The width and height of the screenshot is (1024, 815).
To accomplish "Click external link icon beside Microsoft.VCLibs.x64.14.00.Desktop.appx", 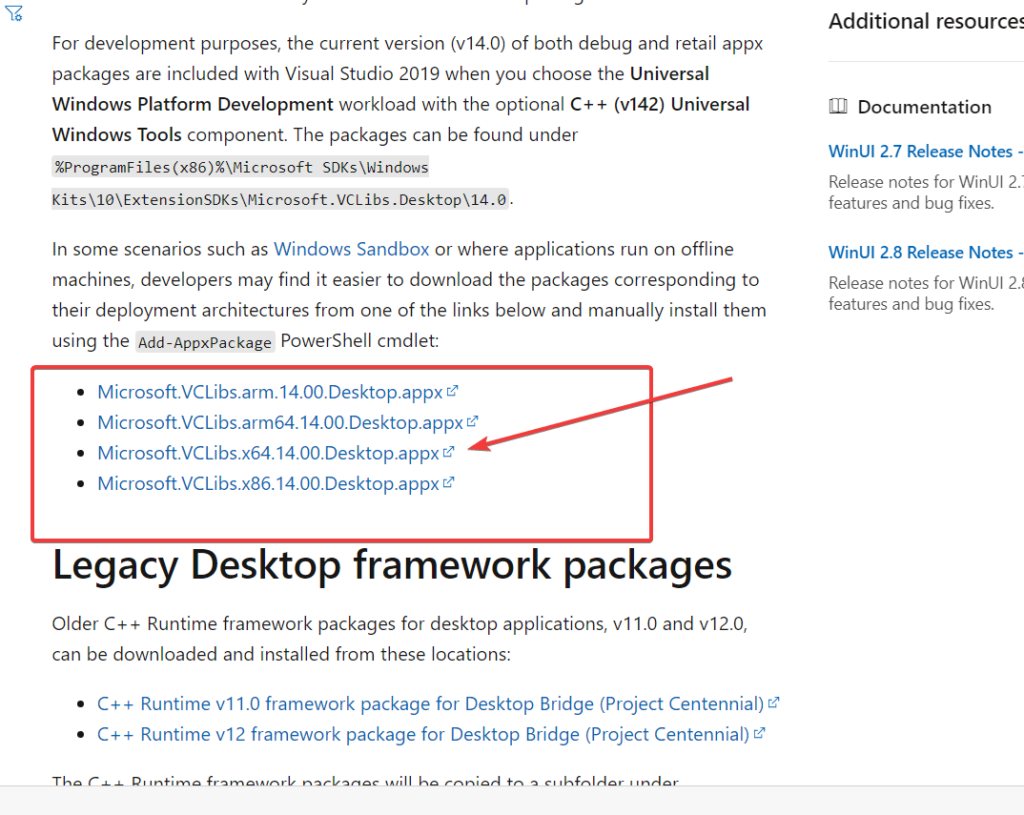I will point(450,451).
